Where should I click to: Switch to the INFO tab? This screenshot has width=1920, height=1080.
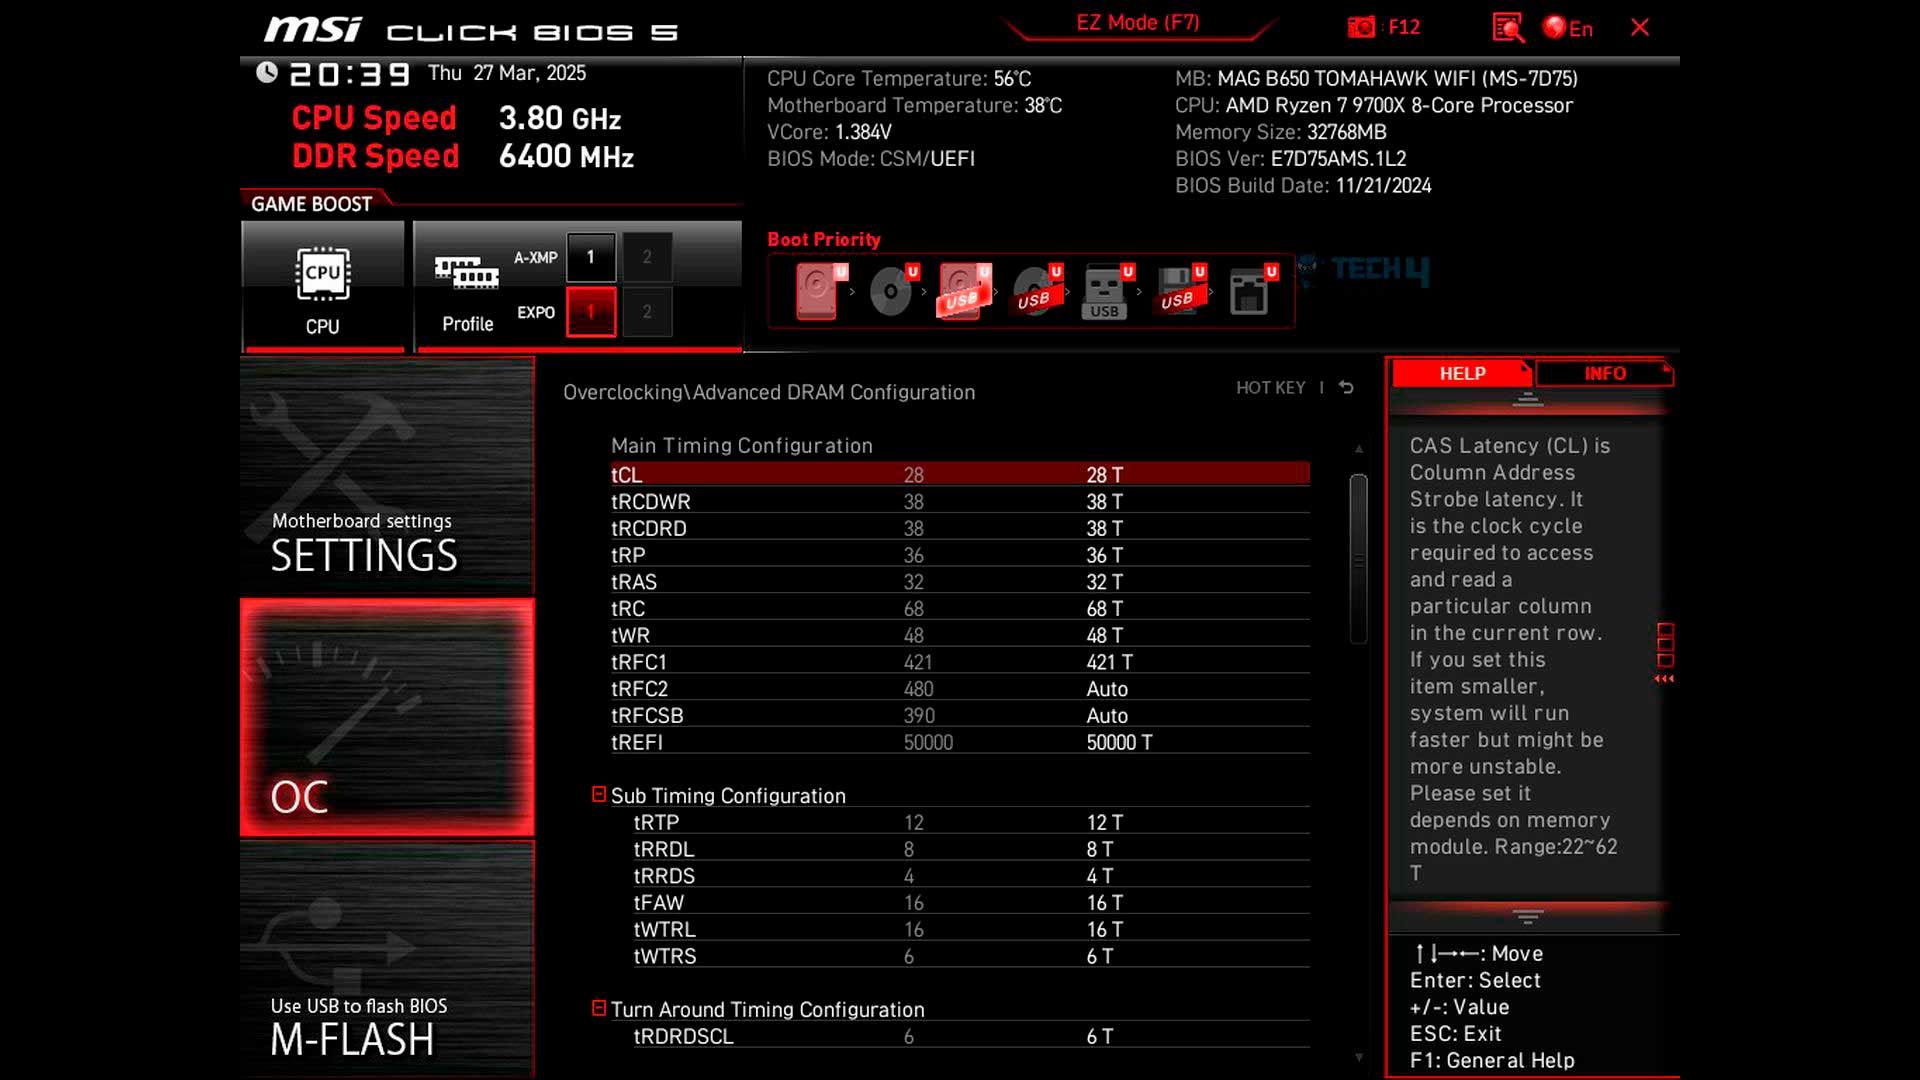point(1604,373)
